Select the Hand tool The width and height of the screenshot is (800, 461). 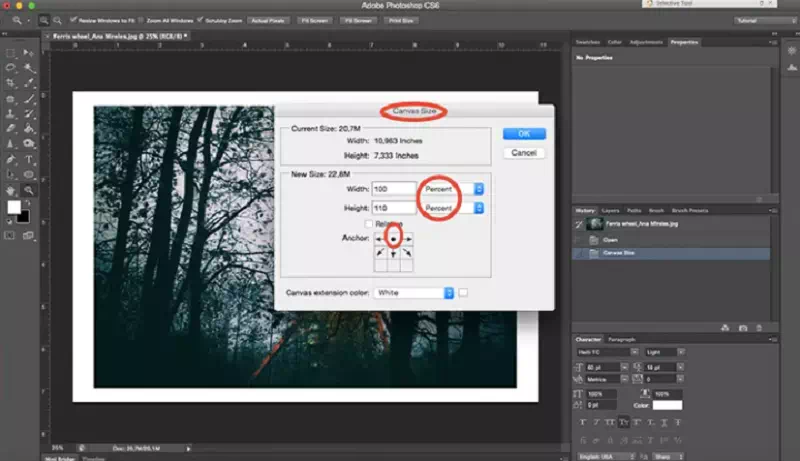click(10, 191)
